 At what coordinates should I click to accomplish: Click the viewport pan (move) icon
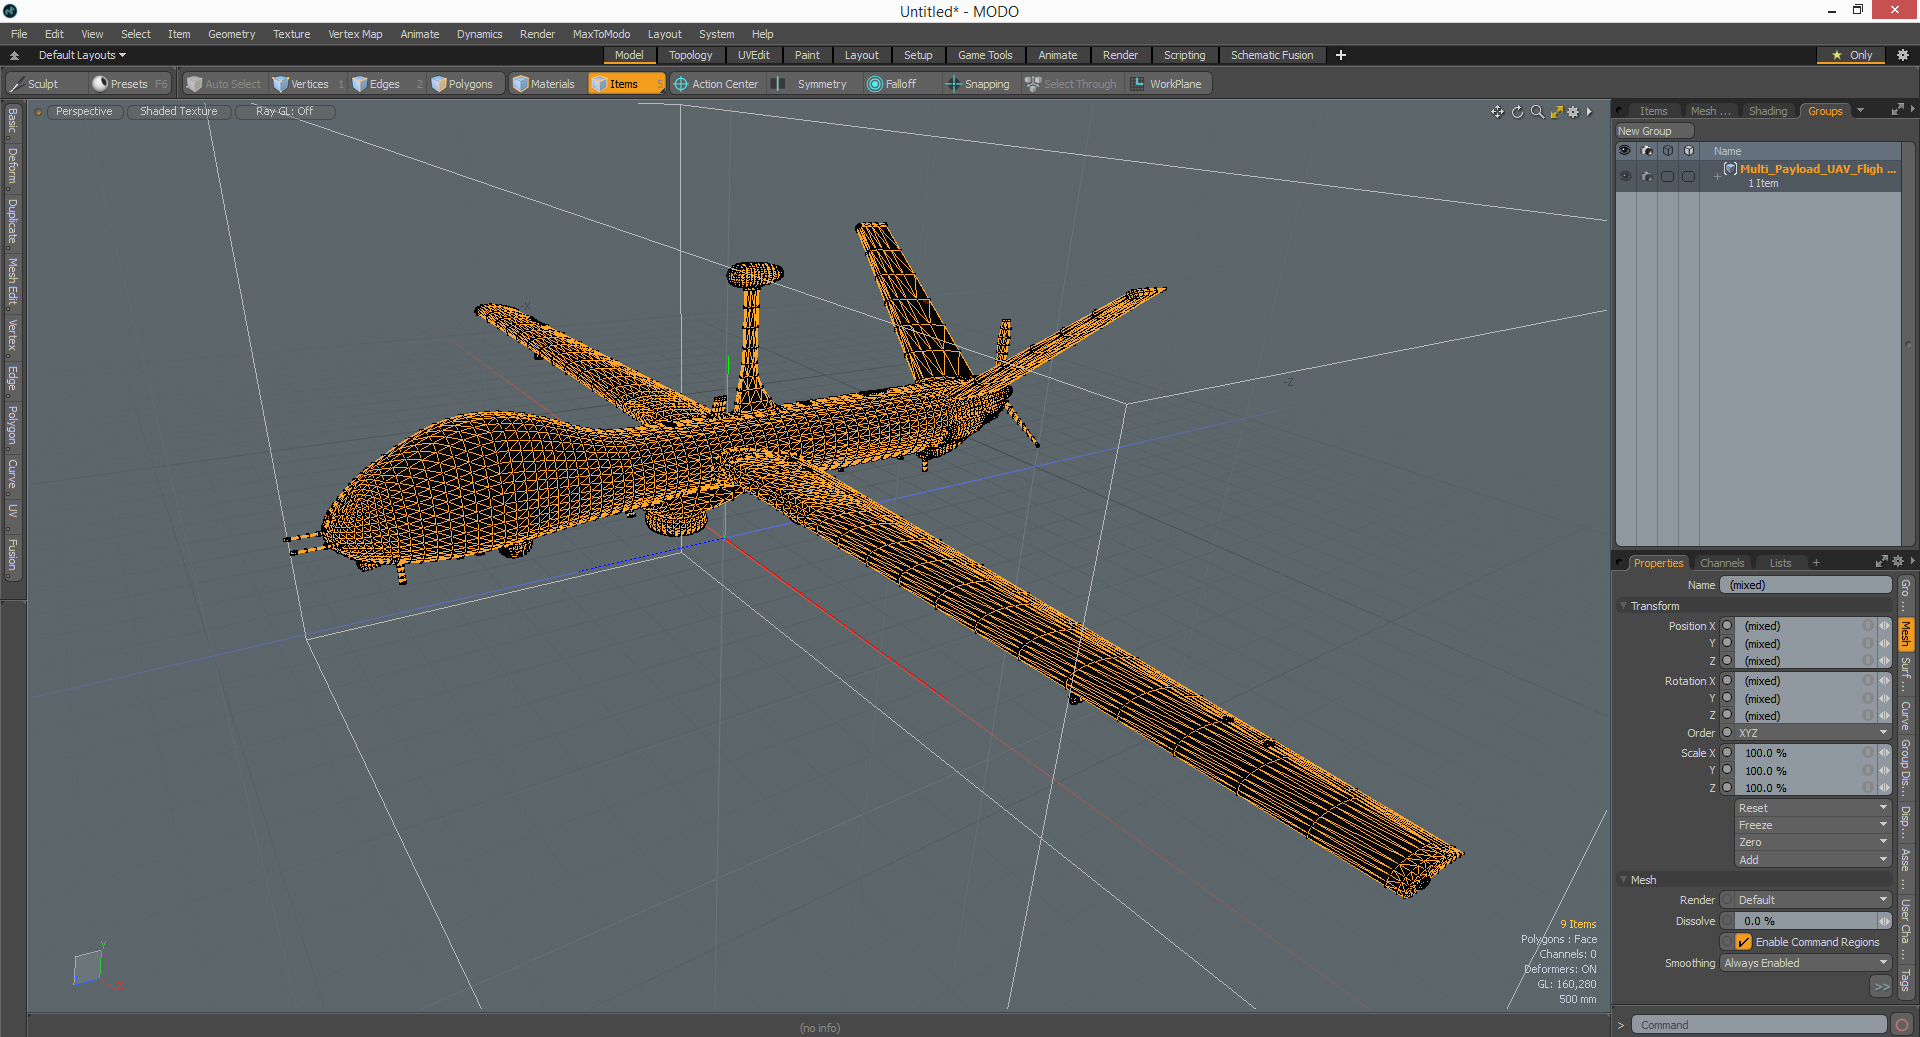(1497, 112)
